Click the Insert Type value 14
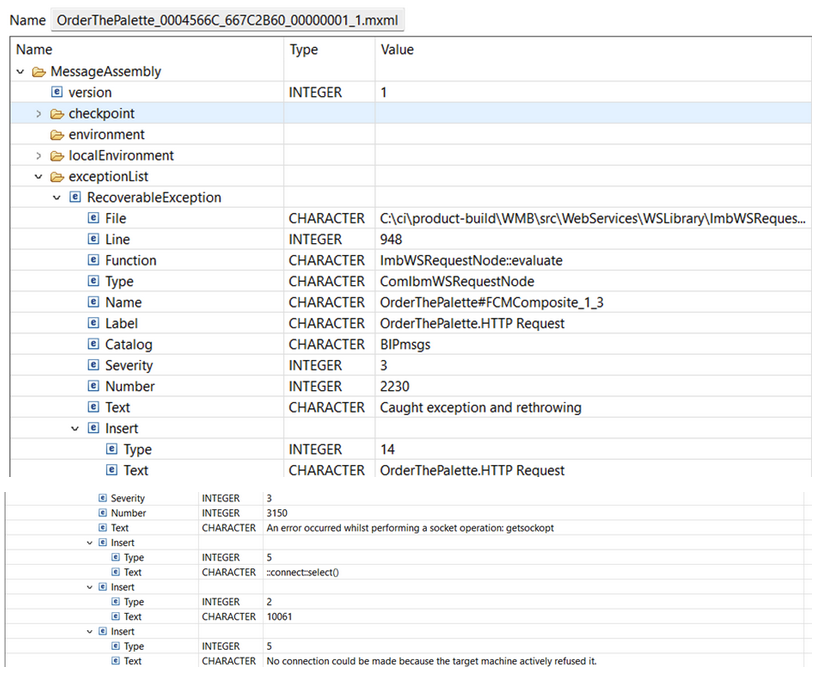Screen dimensions: 817x688 pos(387,449)
